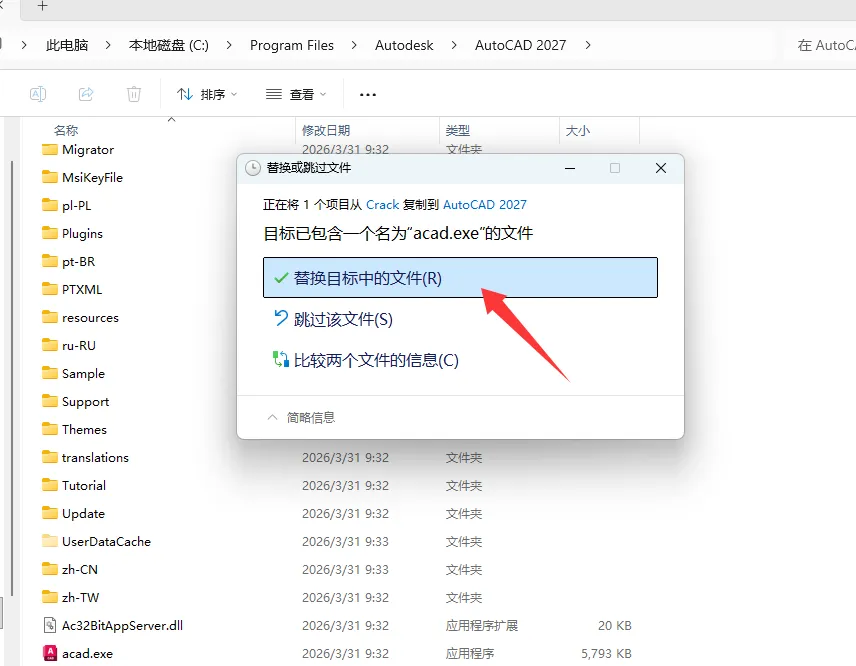Expand chevron after AutoCAD 2027 breadcrumb
Viewport: 856px width, 666px height.
(x=588, y=45)
